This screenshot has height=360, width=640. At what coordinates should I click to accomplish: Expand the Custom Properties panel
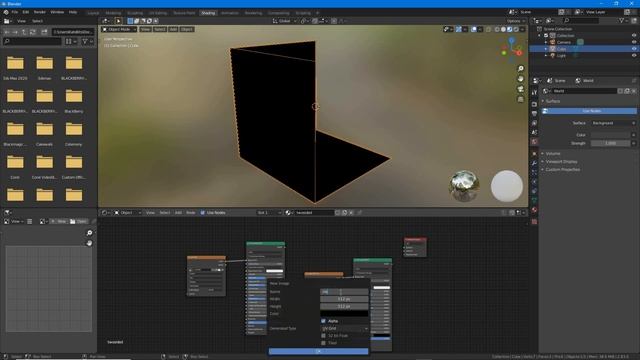coord(562,169)
